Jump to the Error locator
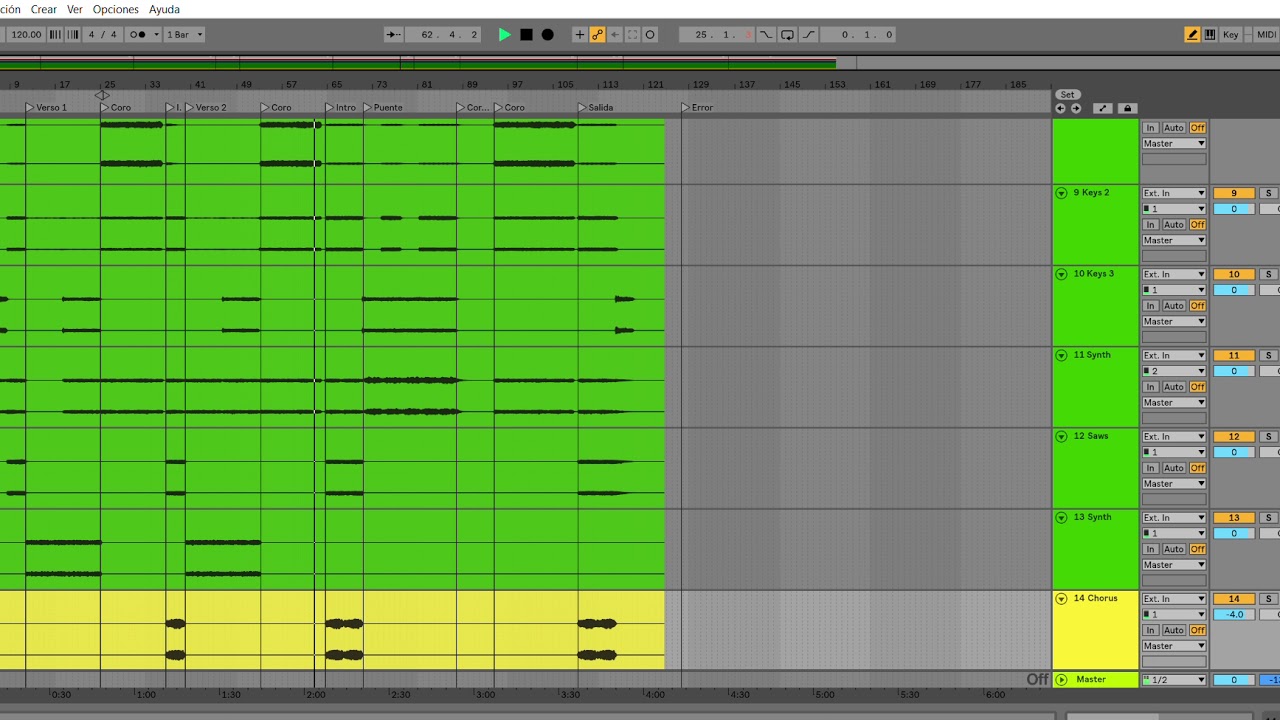1280x720 pixels. point(698,107)
